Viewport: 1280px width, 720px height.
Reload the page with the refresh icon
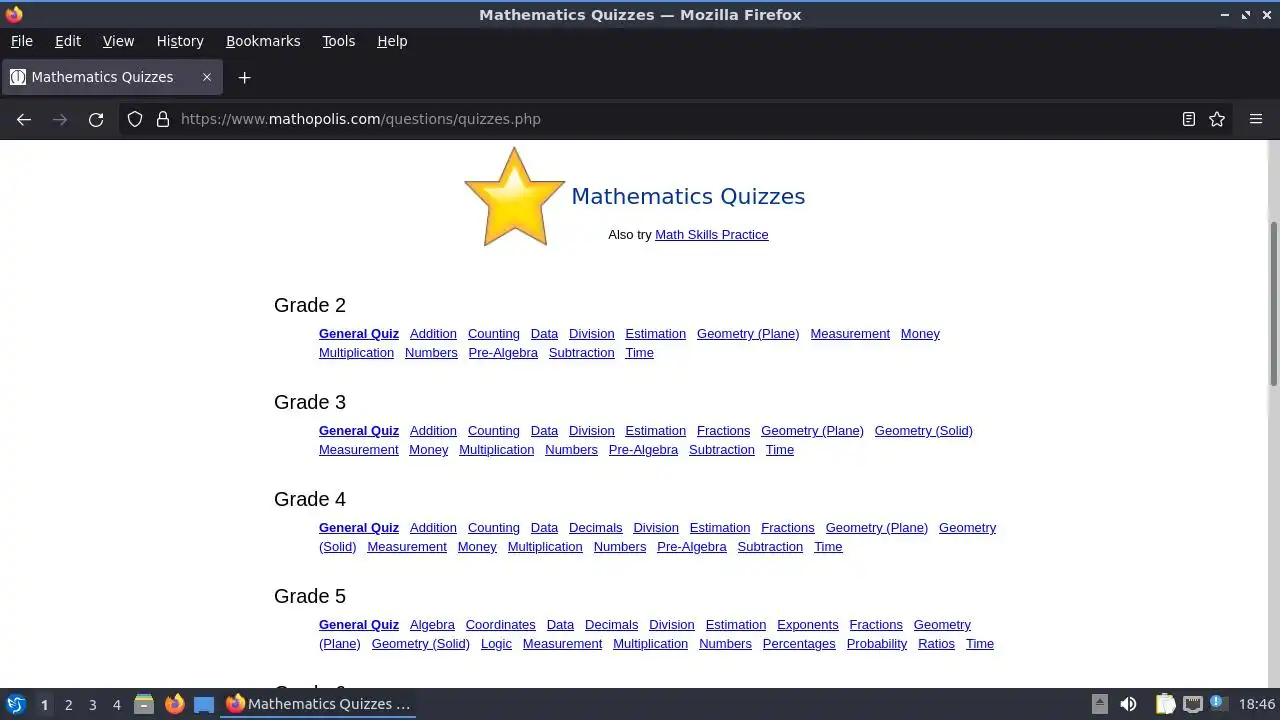[96, 119]
